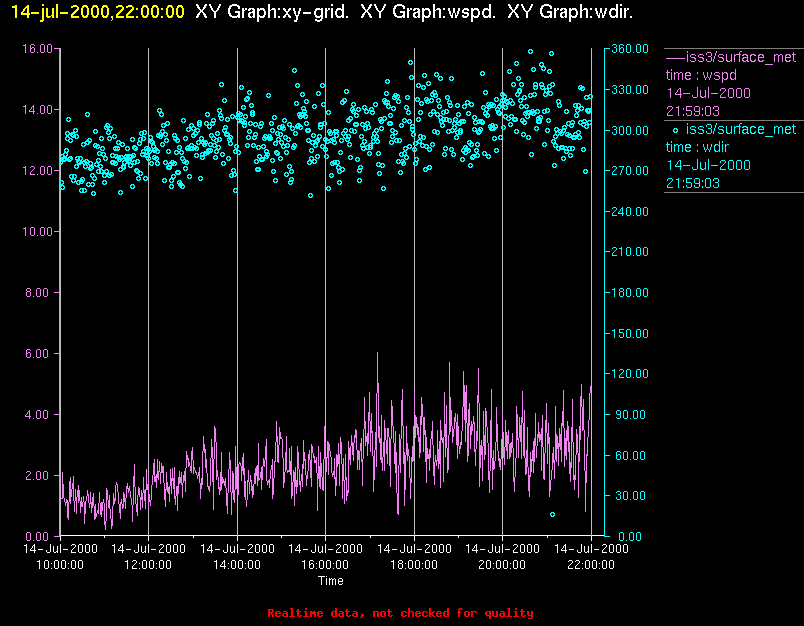This screenshot has width=804, height=626.
Task: Click the 8.00 tick label on the pink axis
Action: 39,293
